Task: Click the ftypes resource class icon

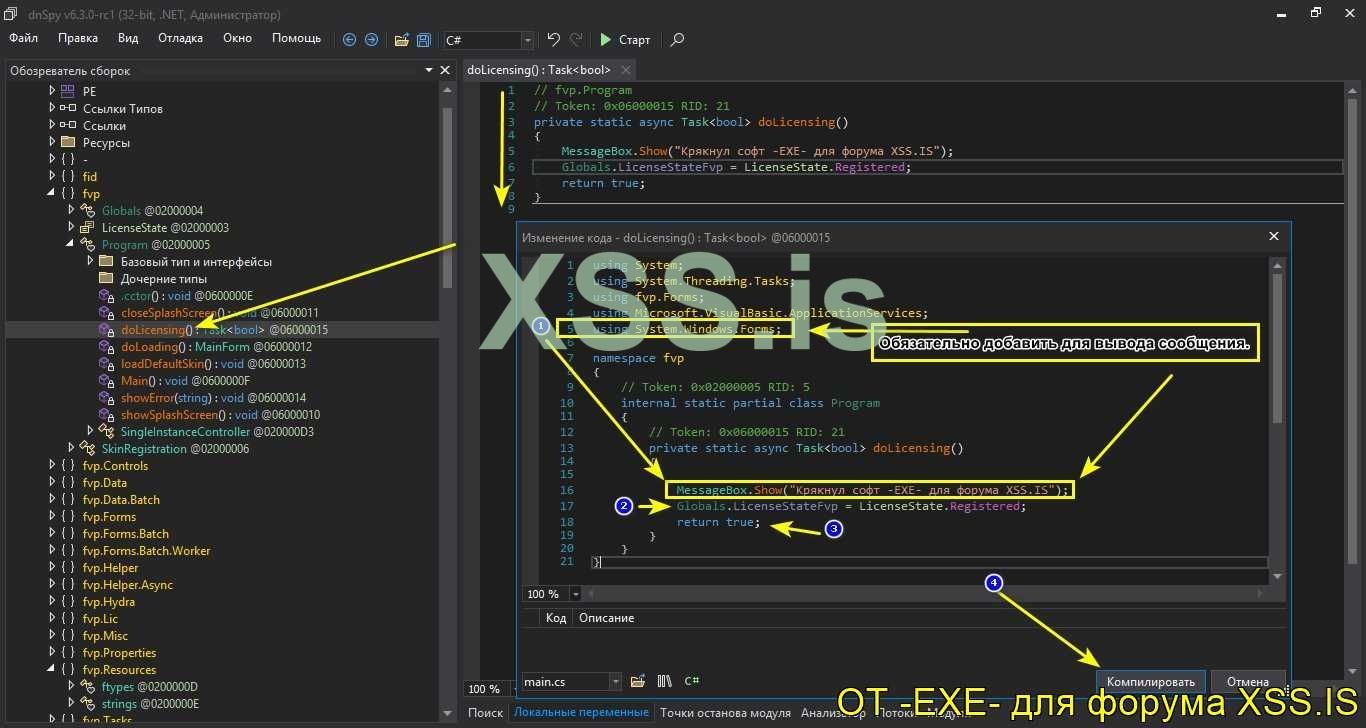Action: pyautogui.click(x=86, y=686)
